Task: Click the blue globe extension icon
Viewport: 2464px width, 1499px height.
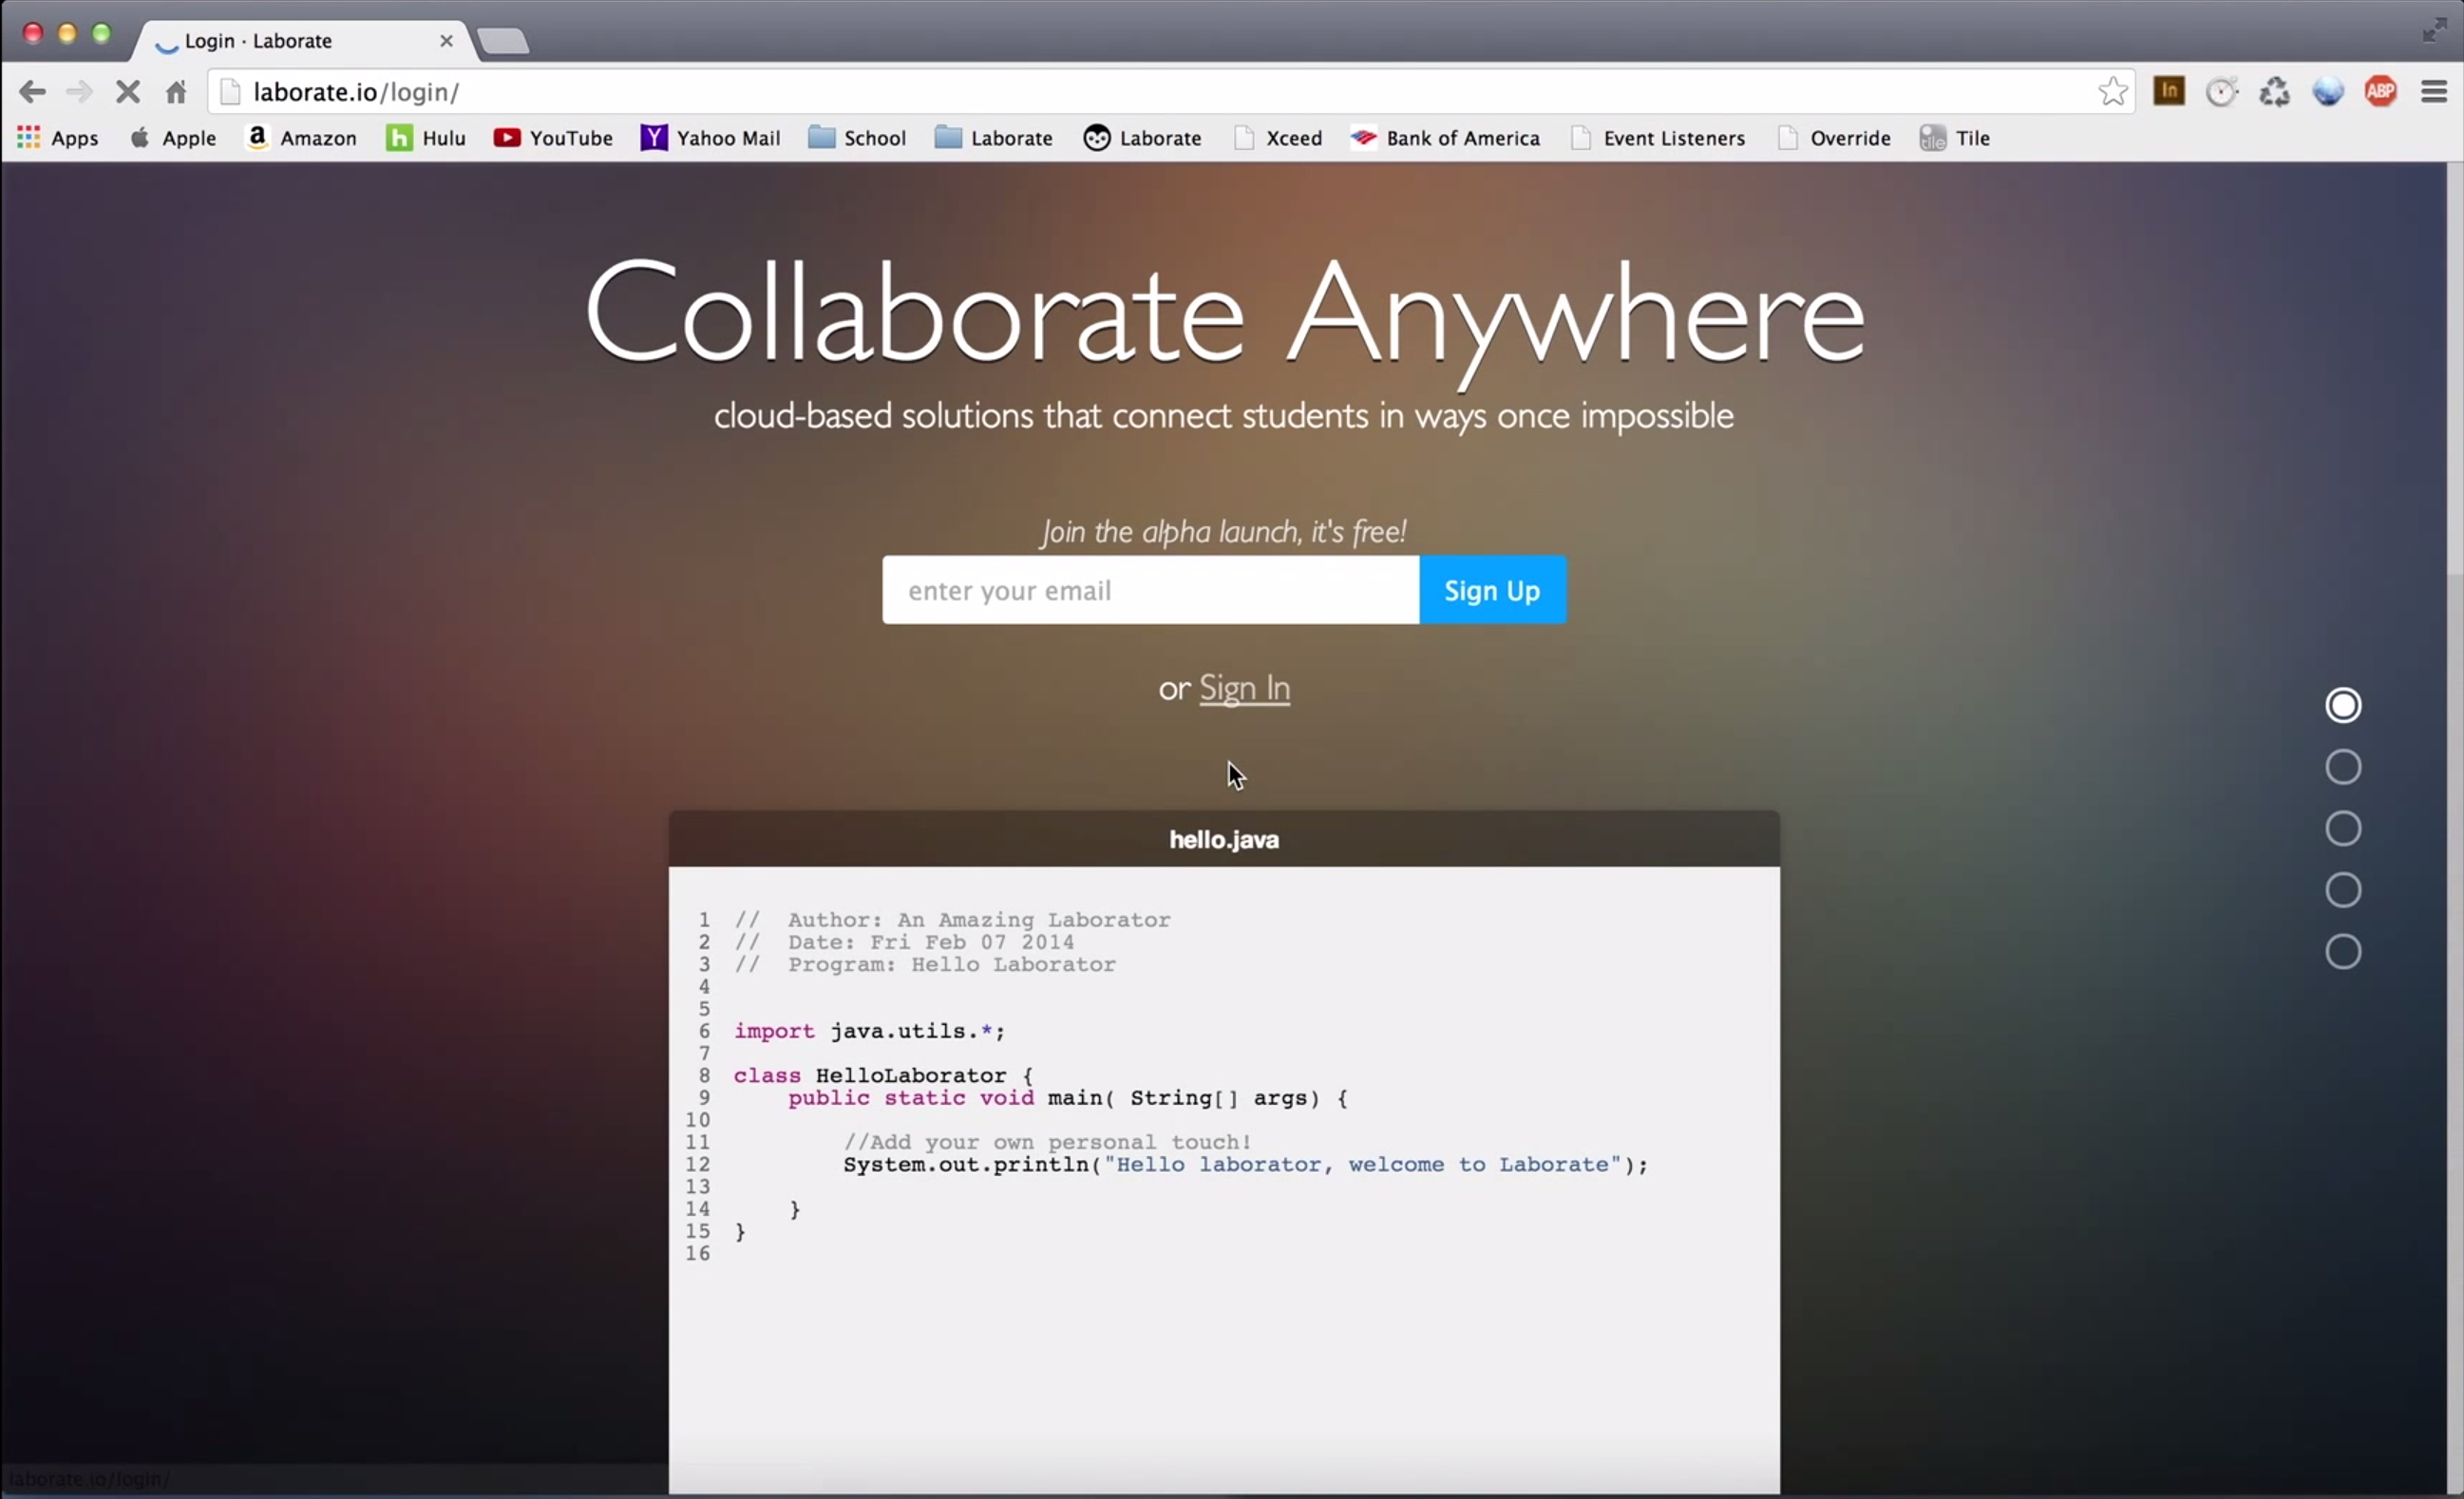Action: coord(2328,91)
